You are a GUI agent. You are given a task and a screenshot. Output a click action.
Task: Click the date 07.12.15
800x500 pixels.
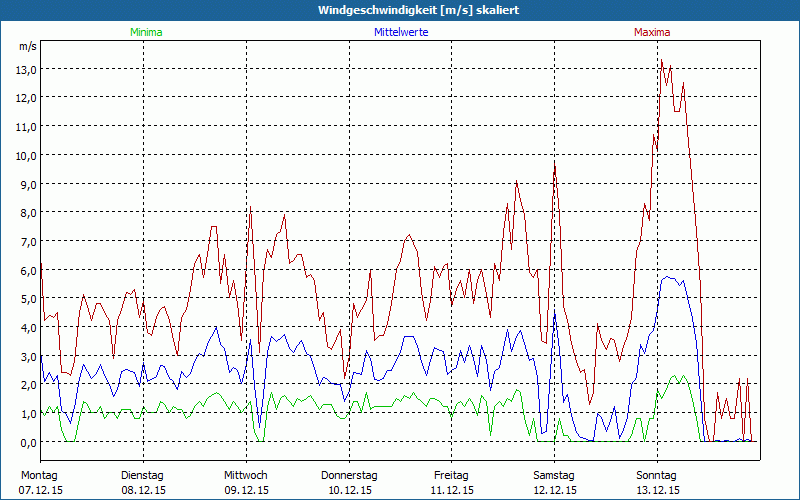click(x=41, y=490)
